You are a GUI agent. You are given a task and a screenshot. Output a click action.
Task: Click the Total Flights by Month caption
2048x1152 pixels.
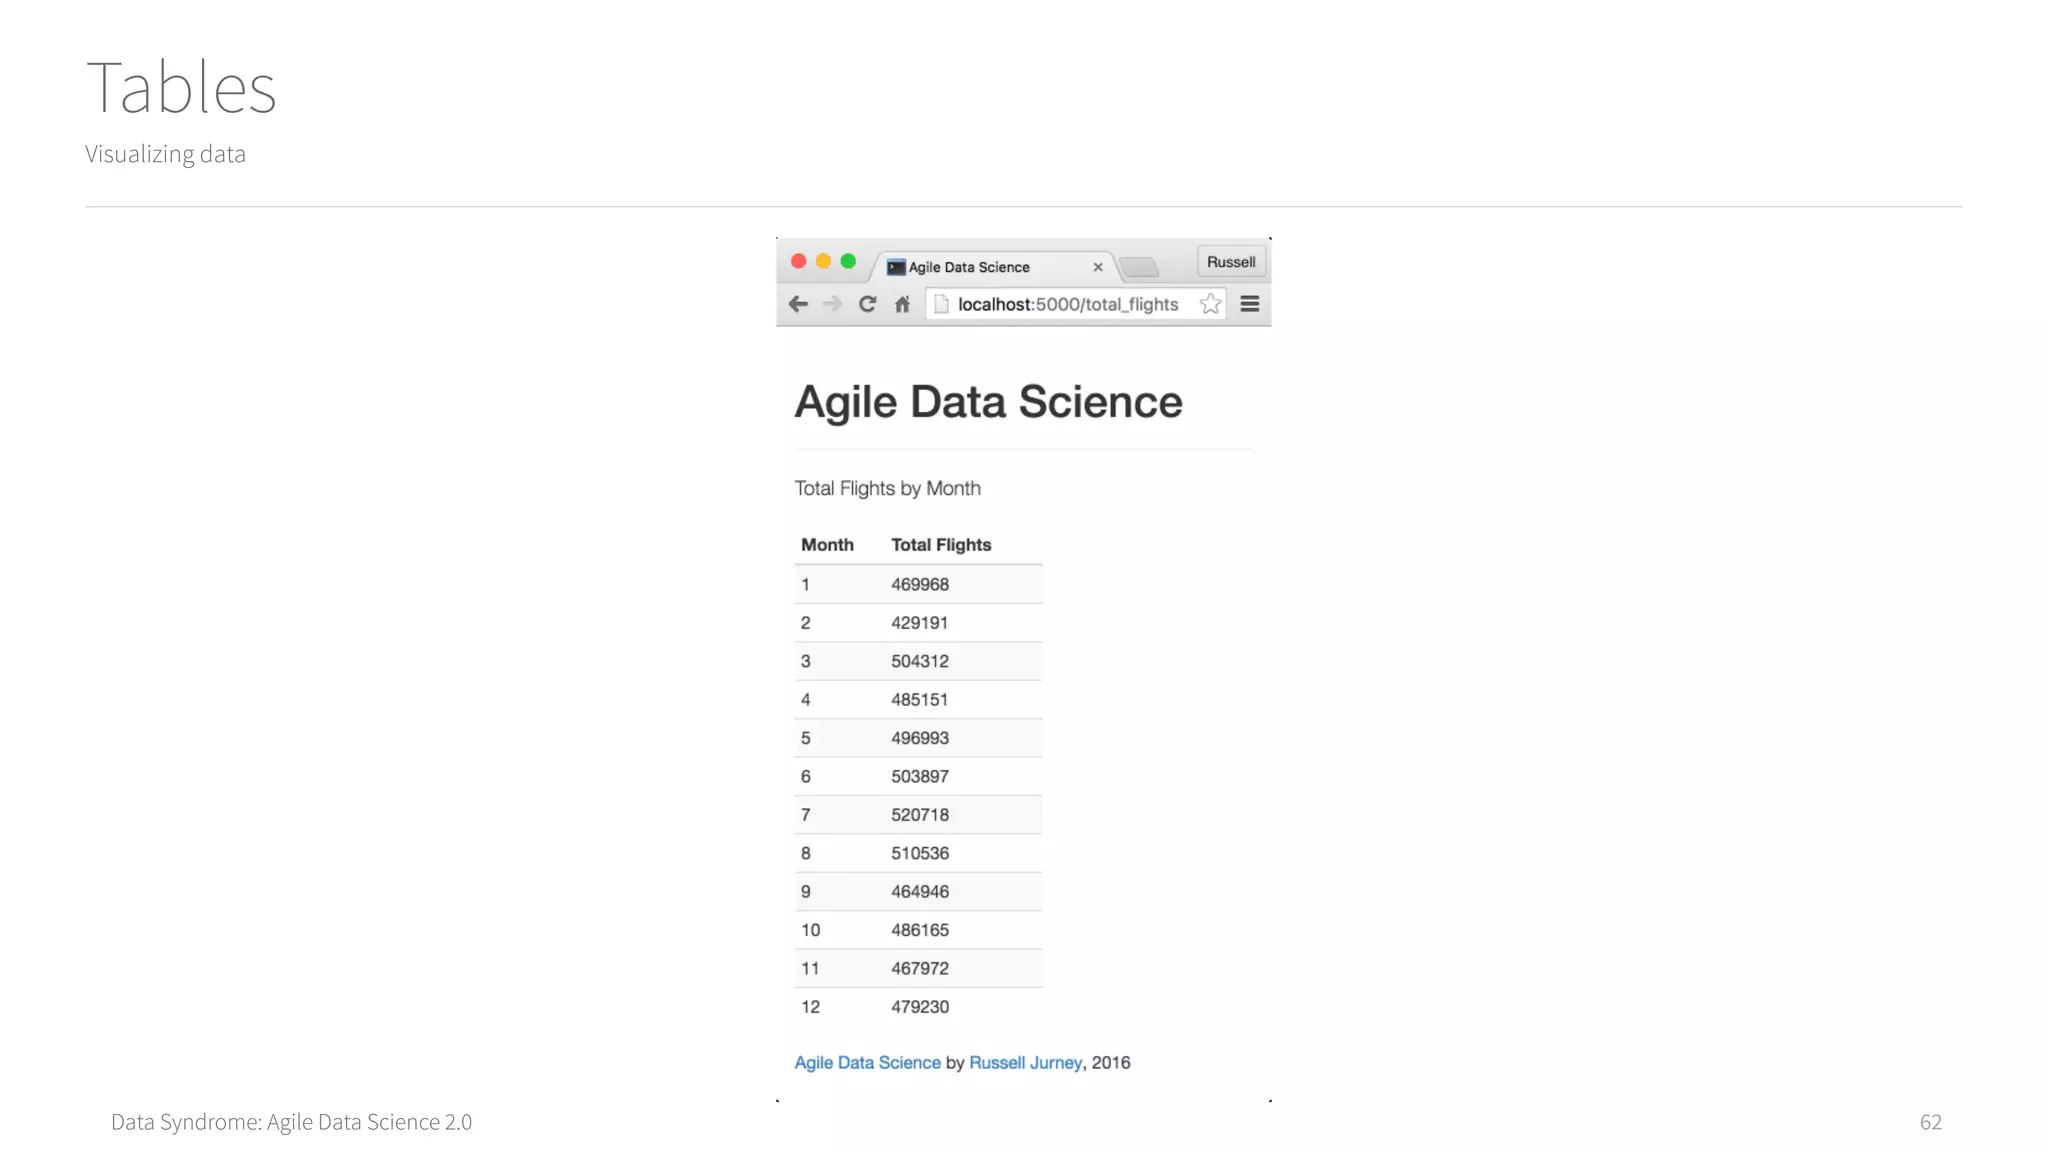[887, 488]
